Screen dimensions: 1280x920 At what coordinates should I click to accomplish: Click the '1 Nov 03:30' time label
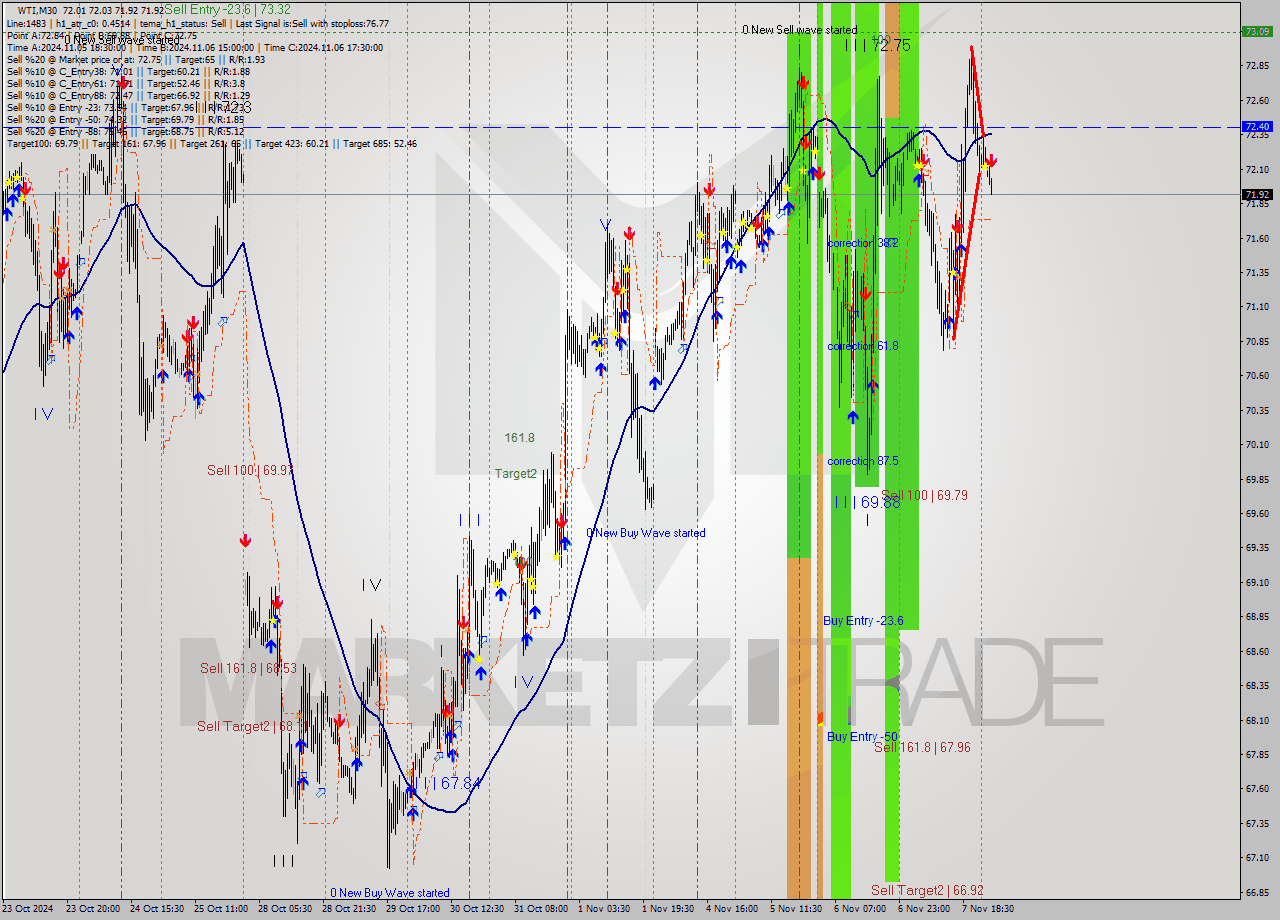[605, 909]
